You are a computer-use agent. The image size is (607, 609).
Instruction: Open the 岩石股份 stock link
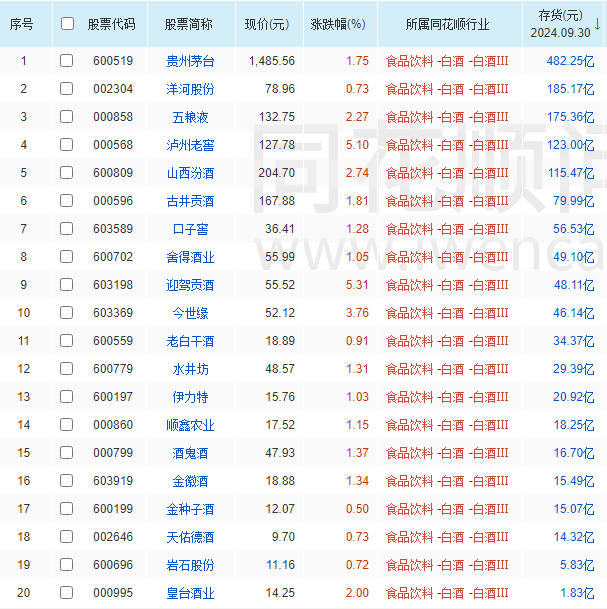[x=190, y=565]
